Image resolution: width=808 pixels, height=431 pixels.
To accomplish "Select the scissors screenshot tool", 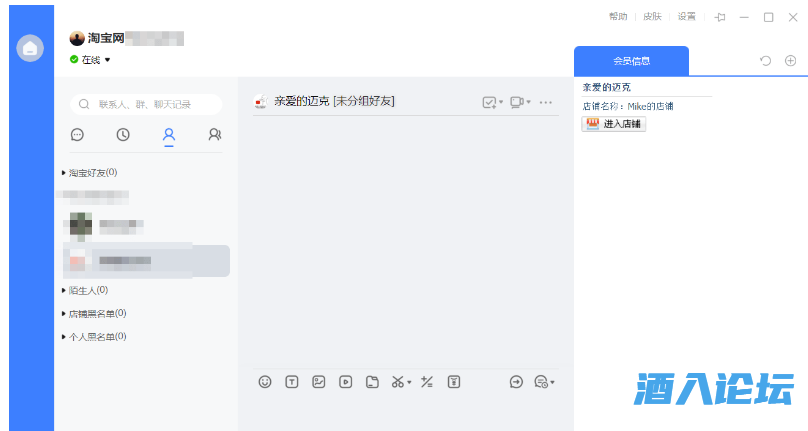I will point(397,381).
